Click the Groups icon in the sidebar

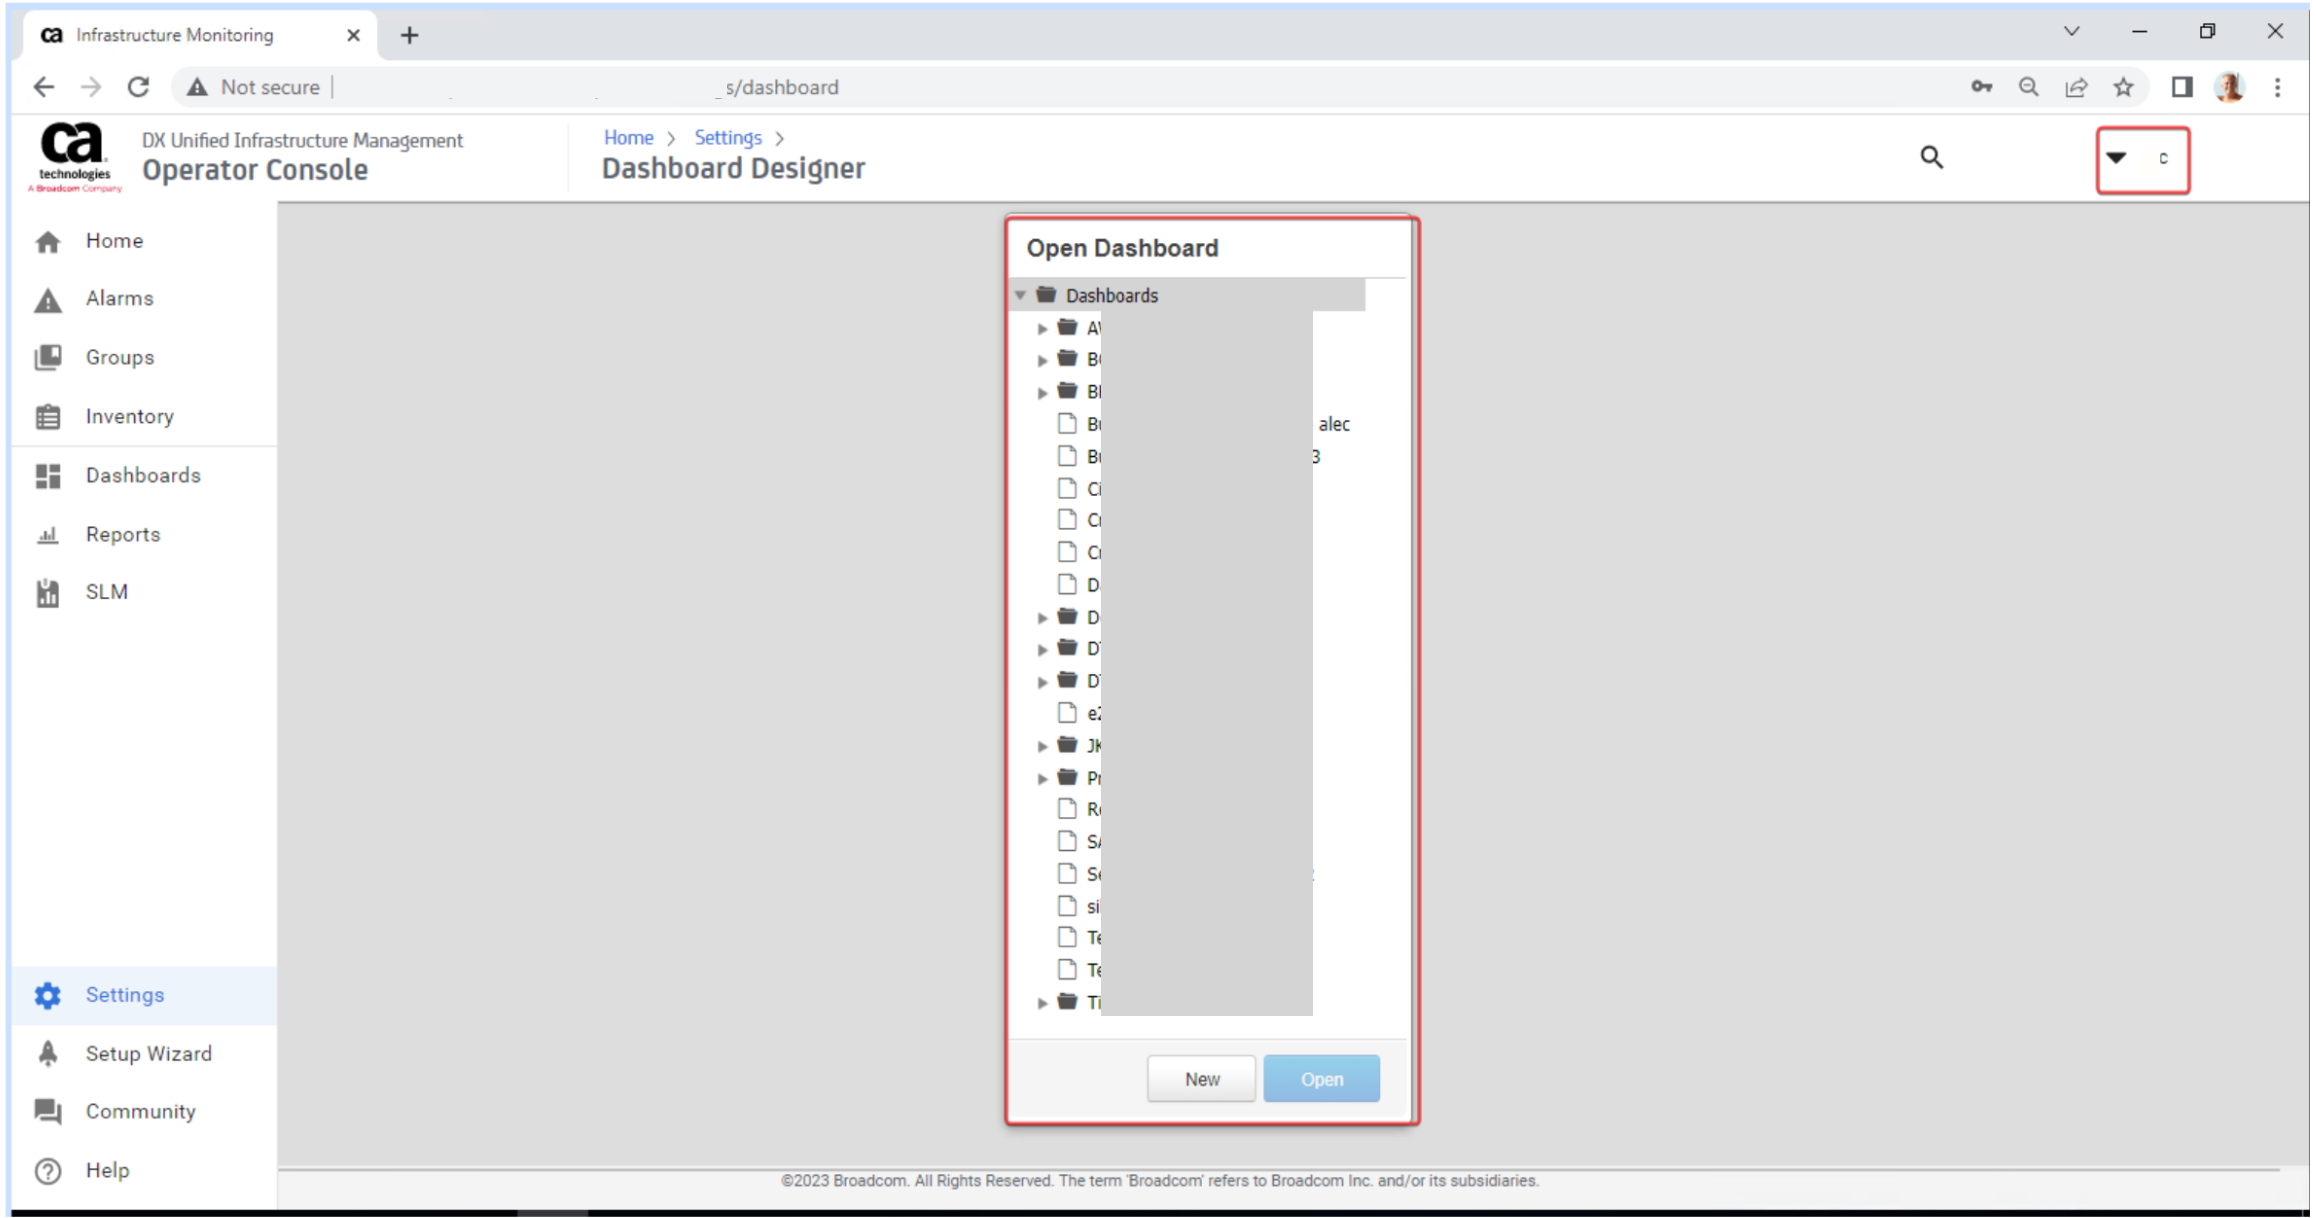(48, 358)
